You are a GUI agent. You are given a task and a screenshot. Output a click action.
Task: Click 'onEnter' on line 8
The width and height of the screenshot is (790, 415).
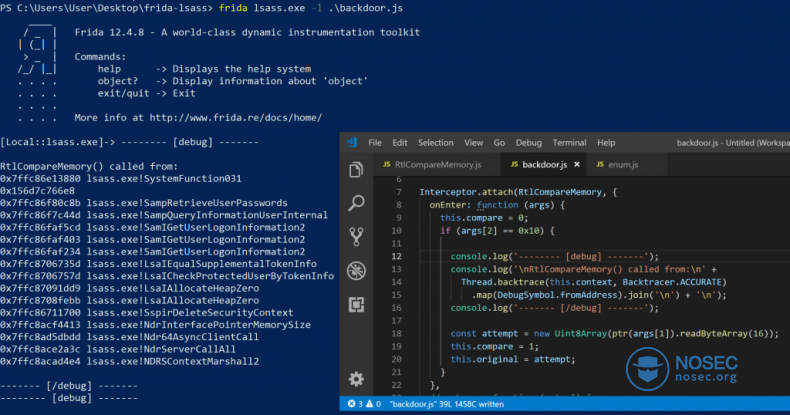click(x=449, y=205)
